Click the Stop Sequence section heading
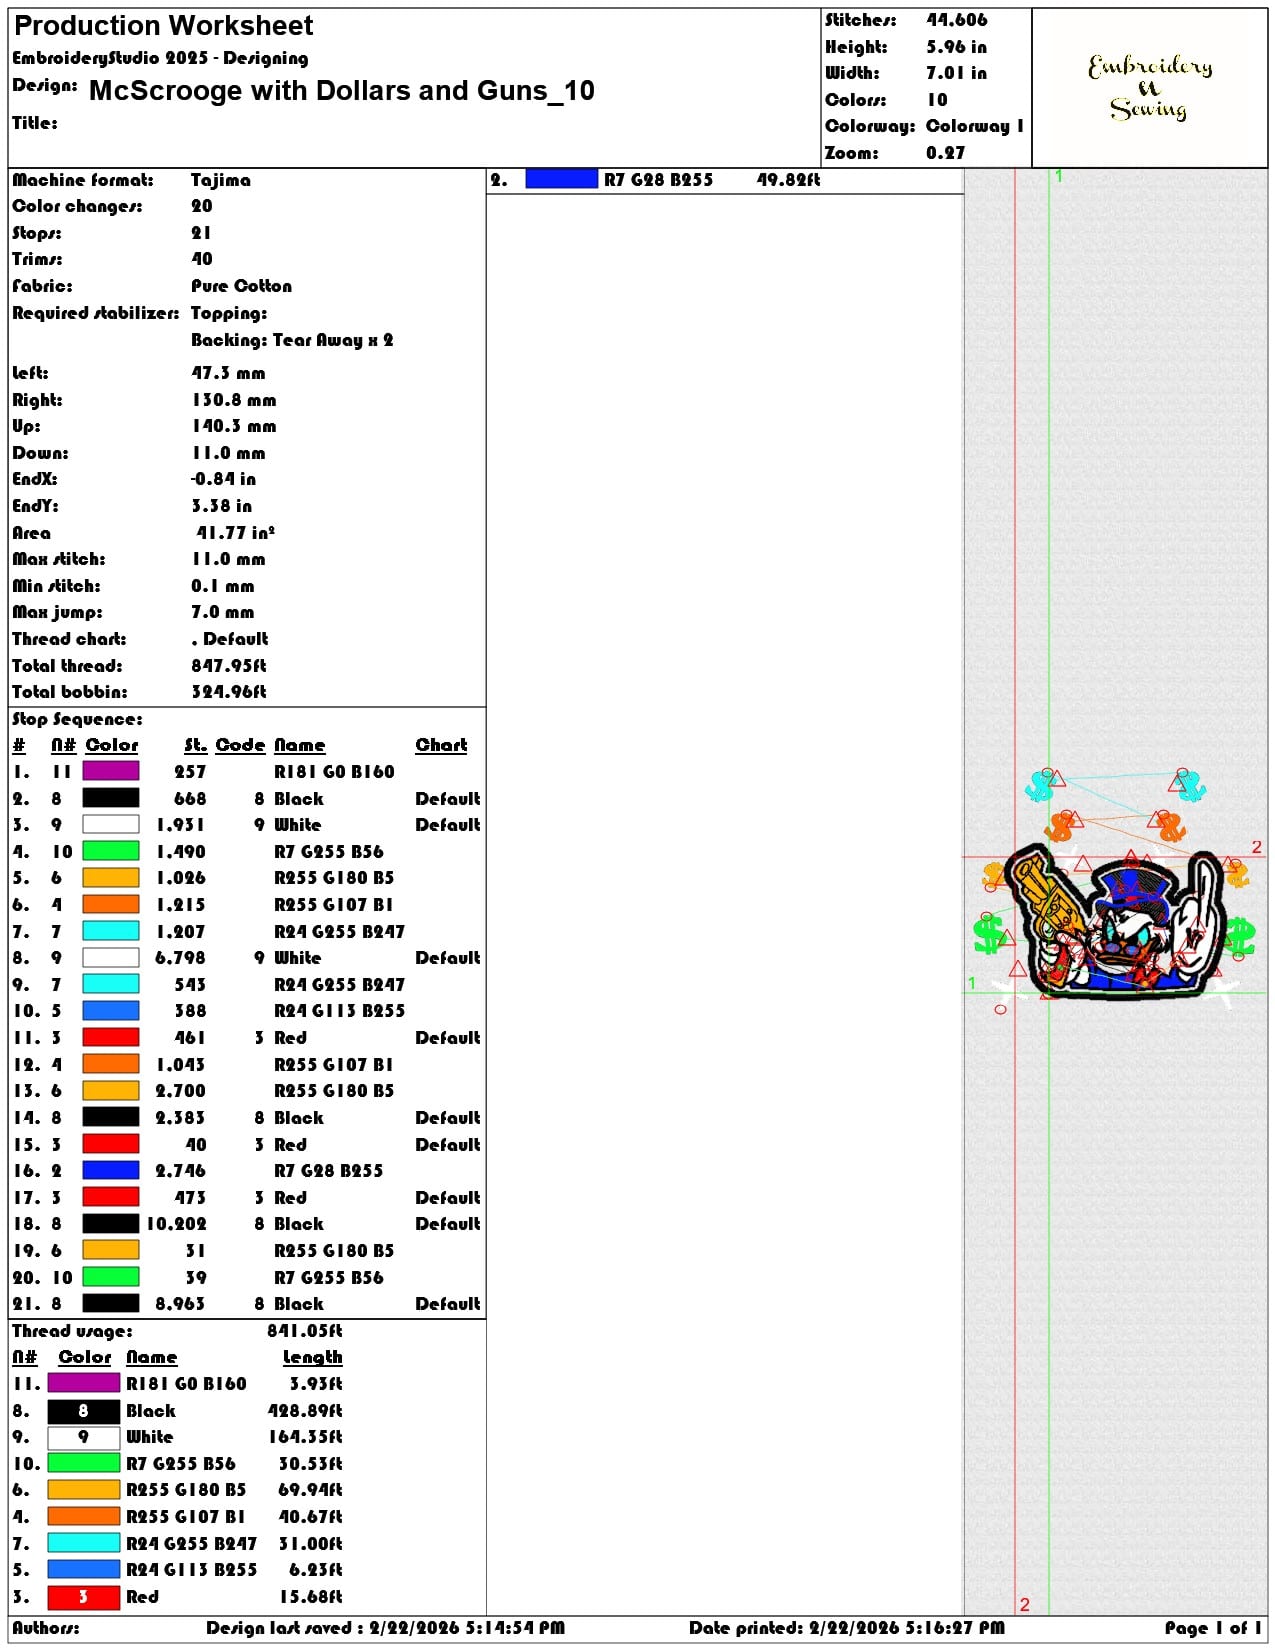The width and height of the screenshot is (1275, 1650). tap(77, 720)
